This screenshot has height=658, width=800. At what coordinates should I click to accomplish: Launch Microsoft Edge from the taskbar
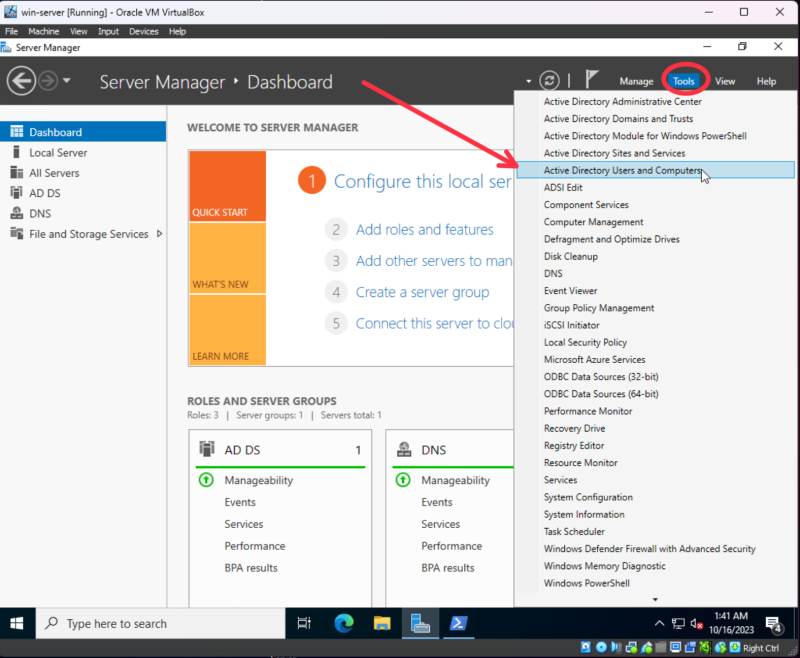pyautogui.click(x=343, y=623)
